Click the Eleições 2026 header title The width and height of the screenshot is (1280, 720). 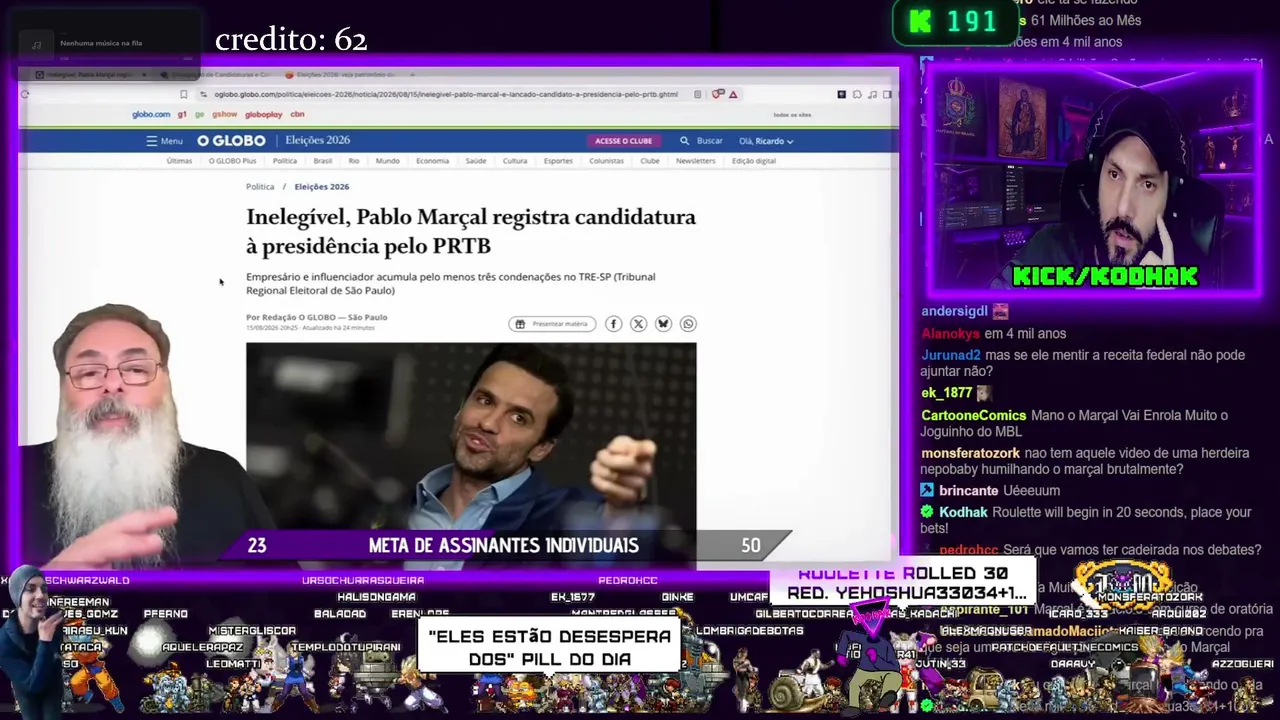point(318,141)
